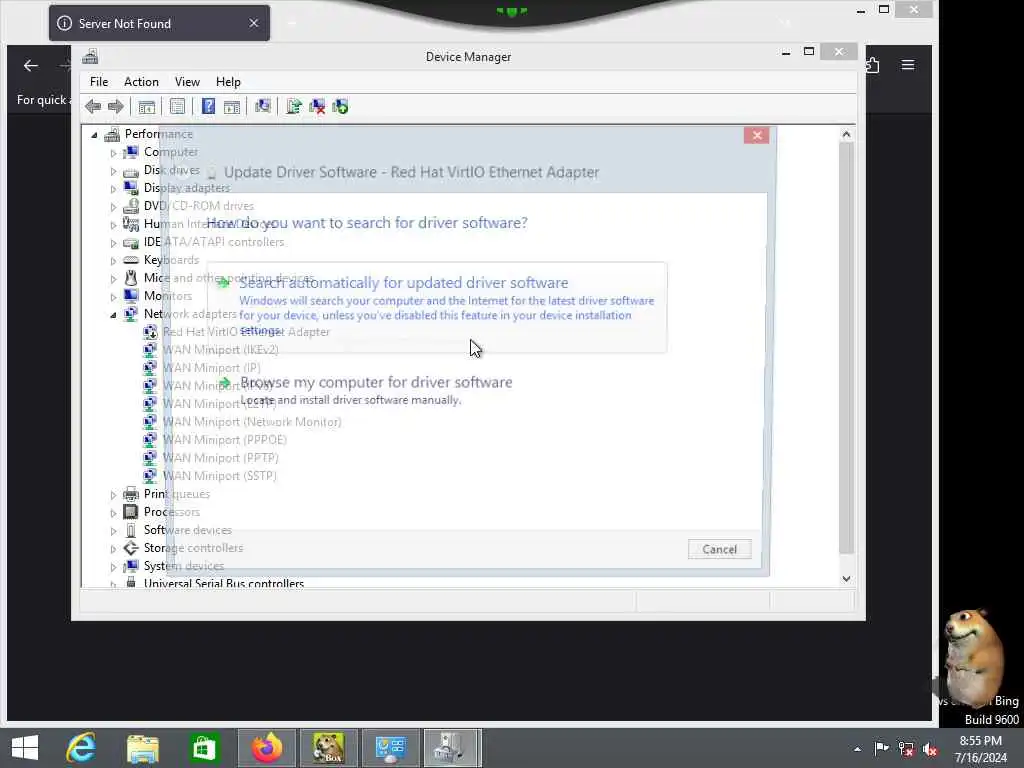Click the Update Driver Software toolbar icon
Screen dimensions: 1024x768
pyautogui.click(x=293, y=106)
